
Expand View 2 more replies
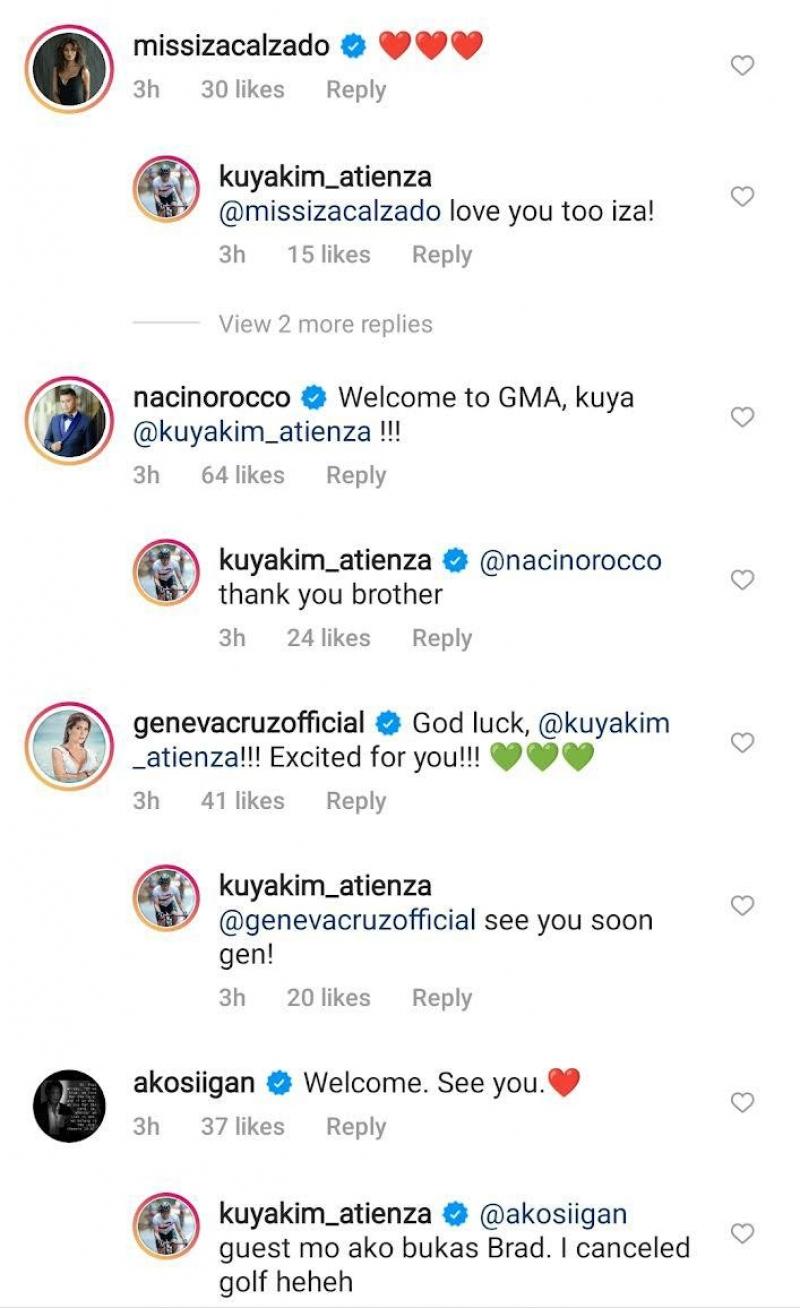click(326, 324)
